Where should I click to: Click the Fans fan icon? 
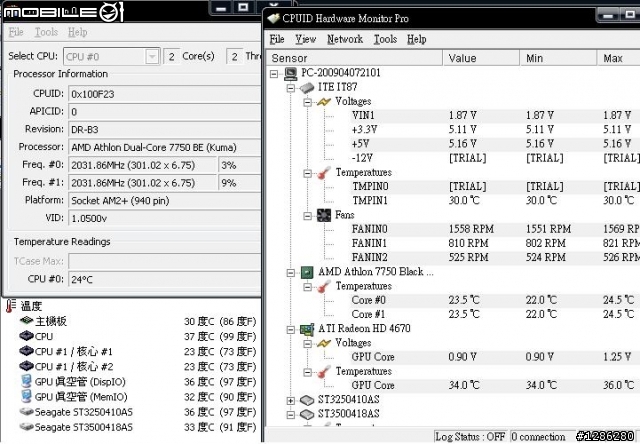click(x=324, y=215)
